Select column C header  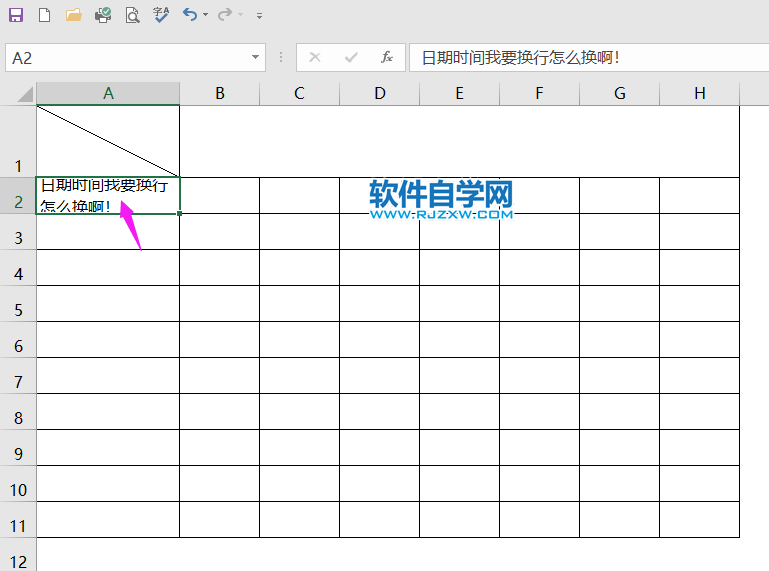click(x=299, y=93)
